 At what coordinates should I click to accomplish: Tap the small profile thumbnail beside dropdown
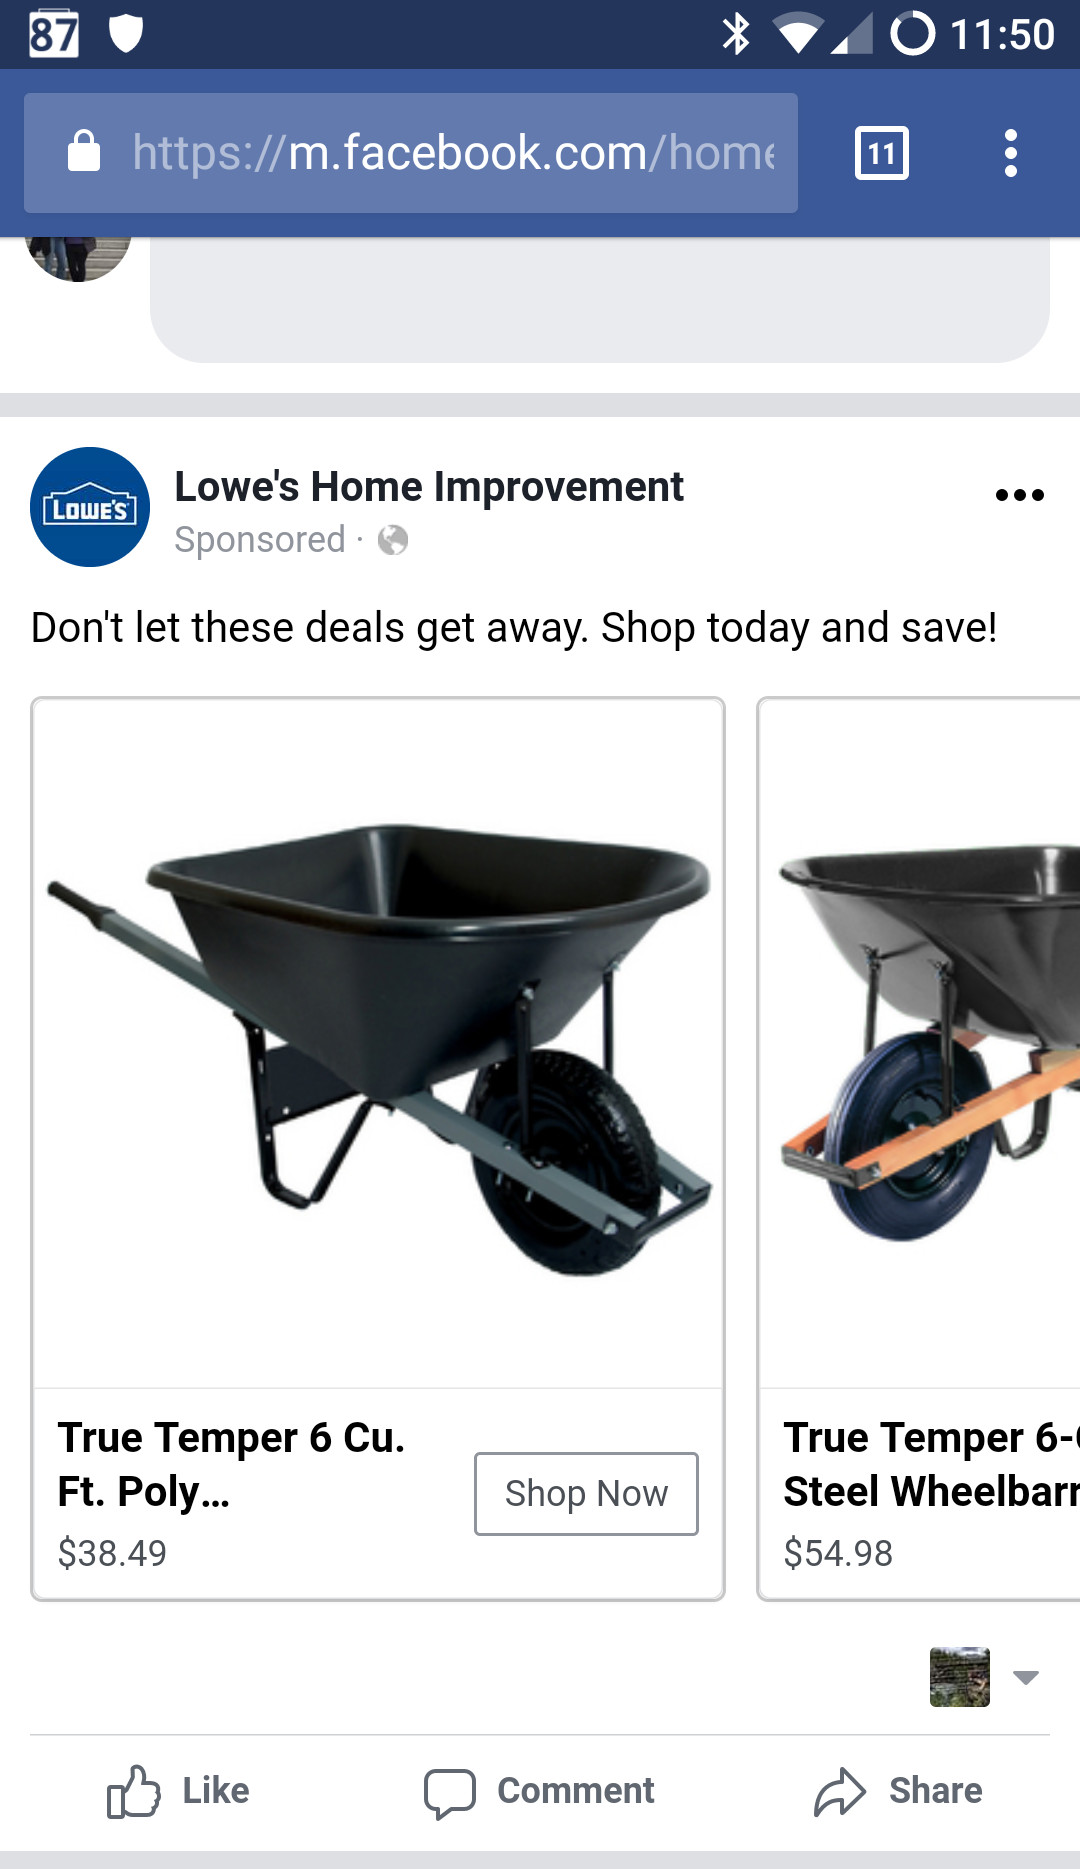(x=960, y=1677)
